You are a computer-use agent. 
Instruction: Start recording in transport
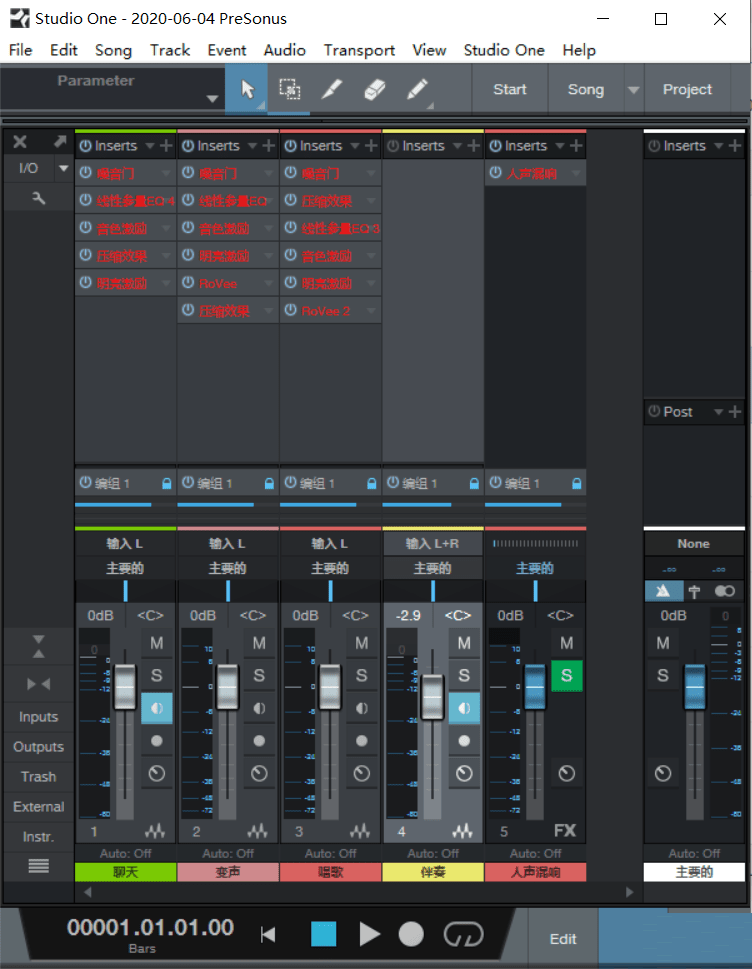pyautogui.click(x=411, y=934)
